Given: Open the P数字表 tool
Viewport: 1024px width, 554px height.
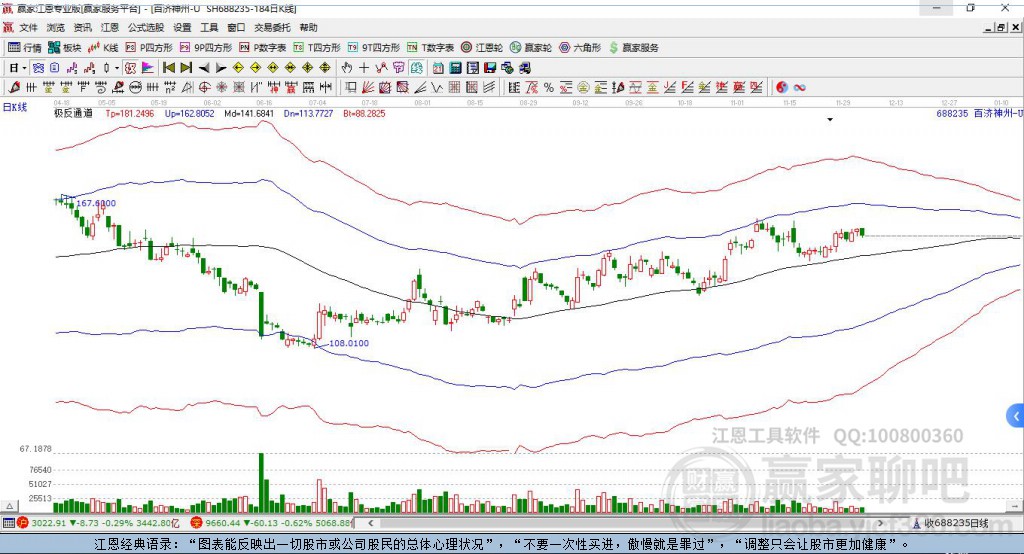Looking at the screenshot, I should coord(263,47).
